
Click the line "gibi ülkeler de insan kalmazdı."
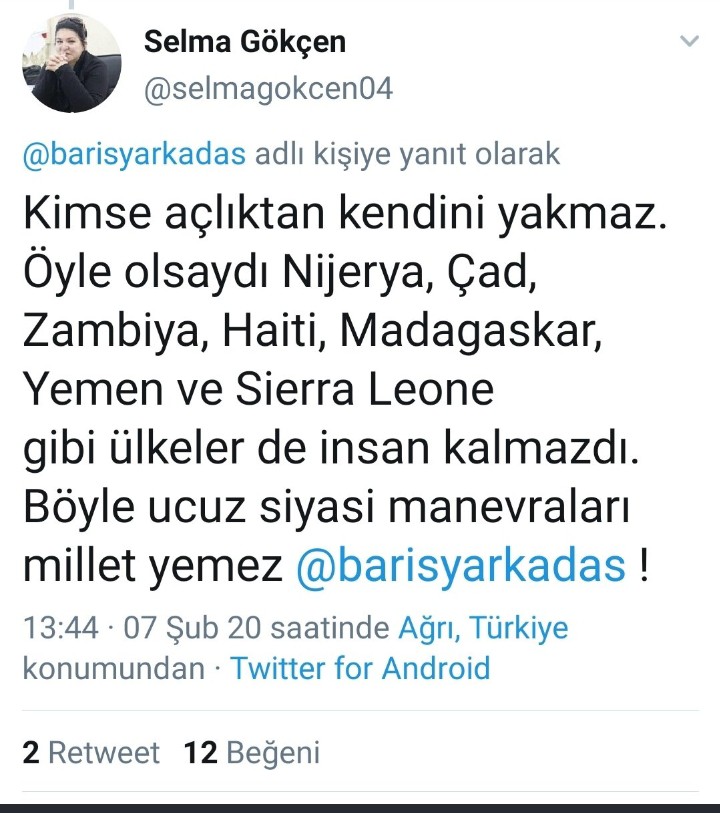pyautogui.click(x=329, y=450)
